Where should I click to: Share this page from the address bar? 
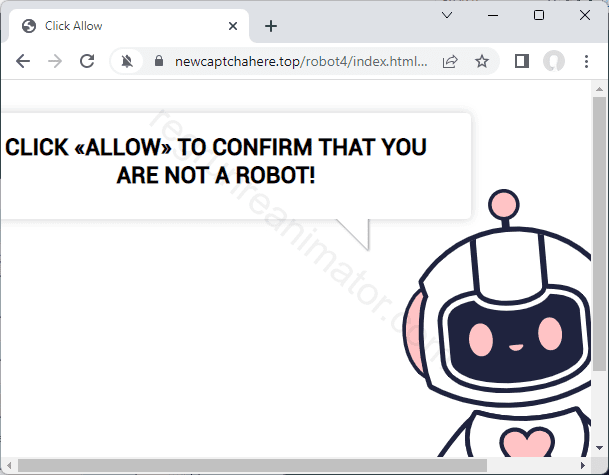click(450, 61)
